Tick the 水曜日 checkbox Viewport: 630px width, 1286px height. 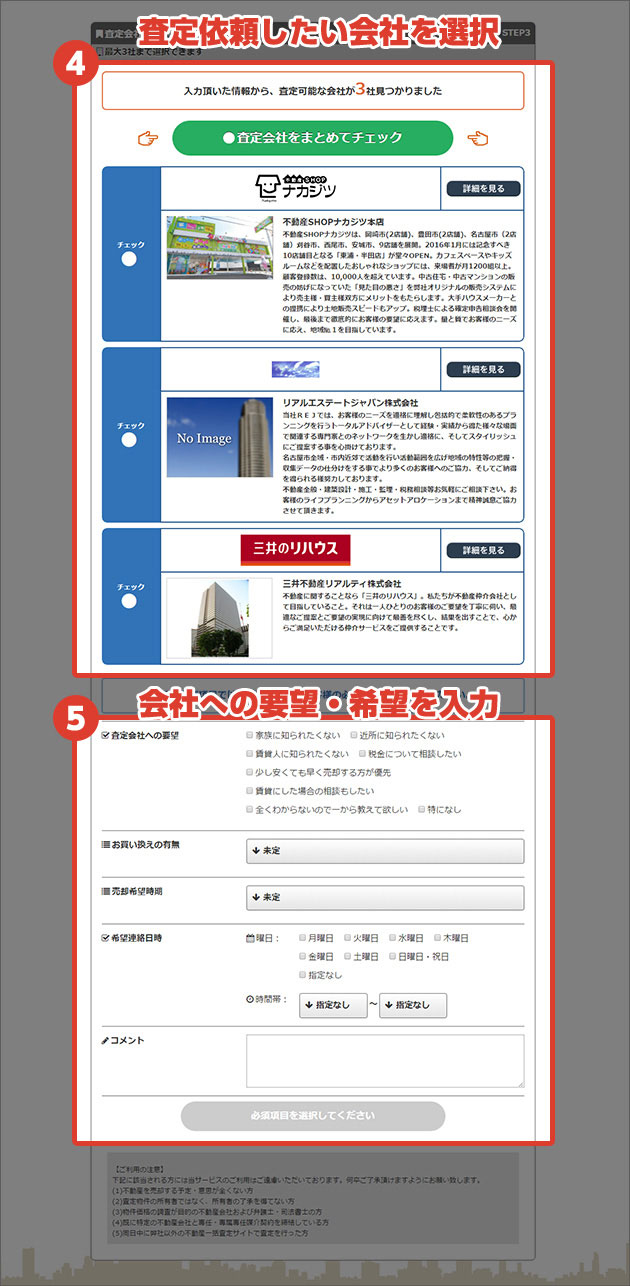pos(393,938)
